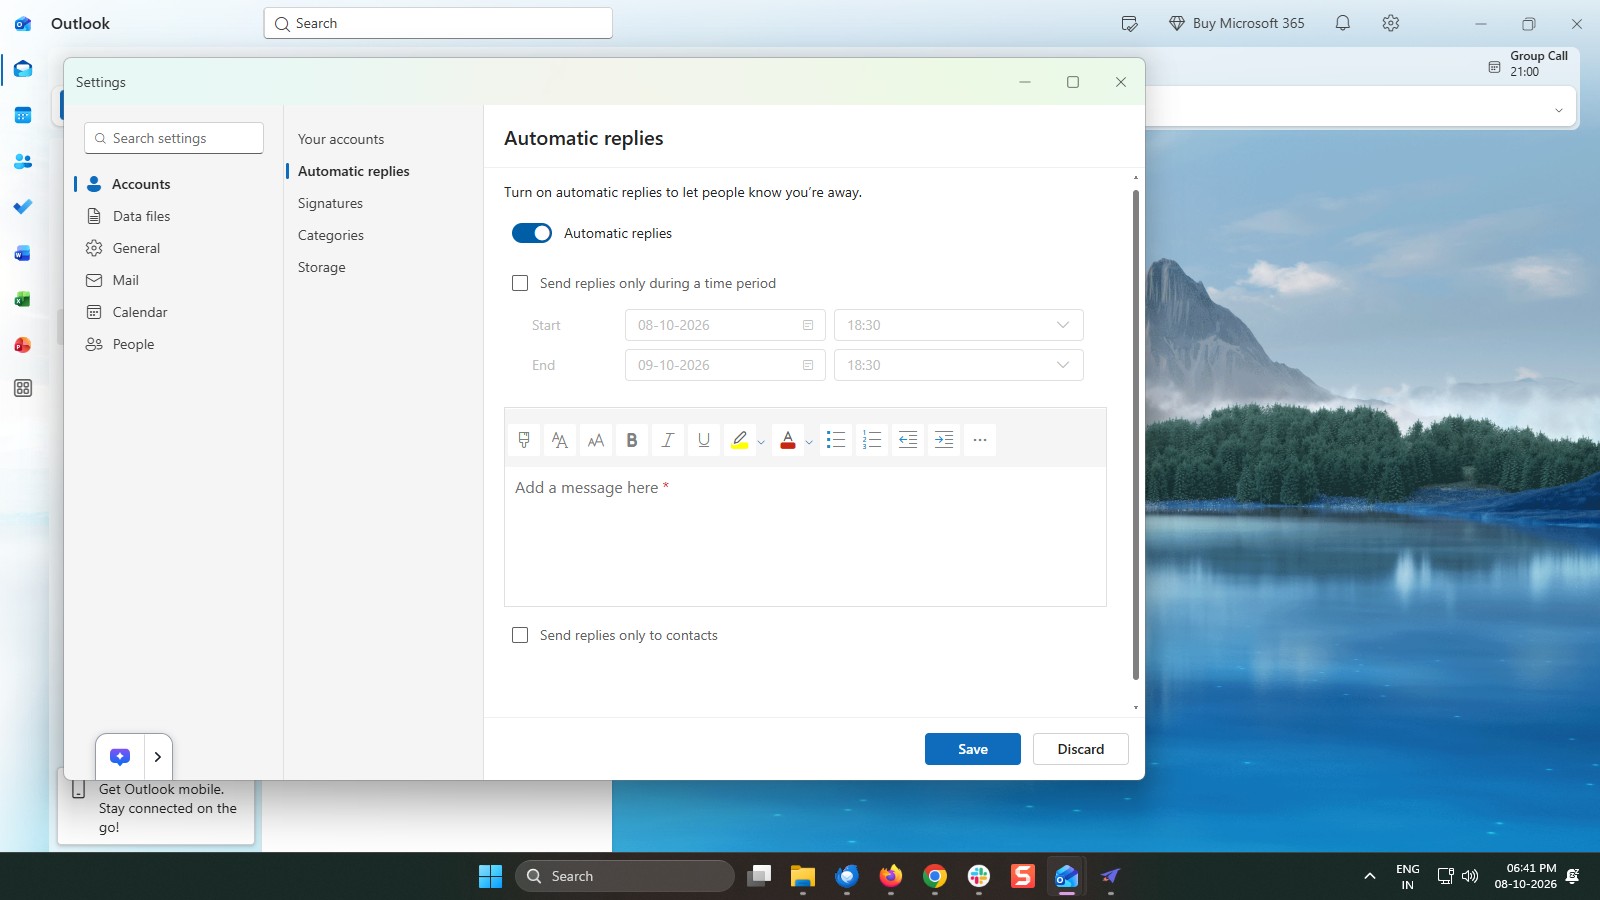
Task: Select Calendar in settings sidebar
Action: pyautogui.click(x=172, y=312)
